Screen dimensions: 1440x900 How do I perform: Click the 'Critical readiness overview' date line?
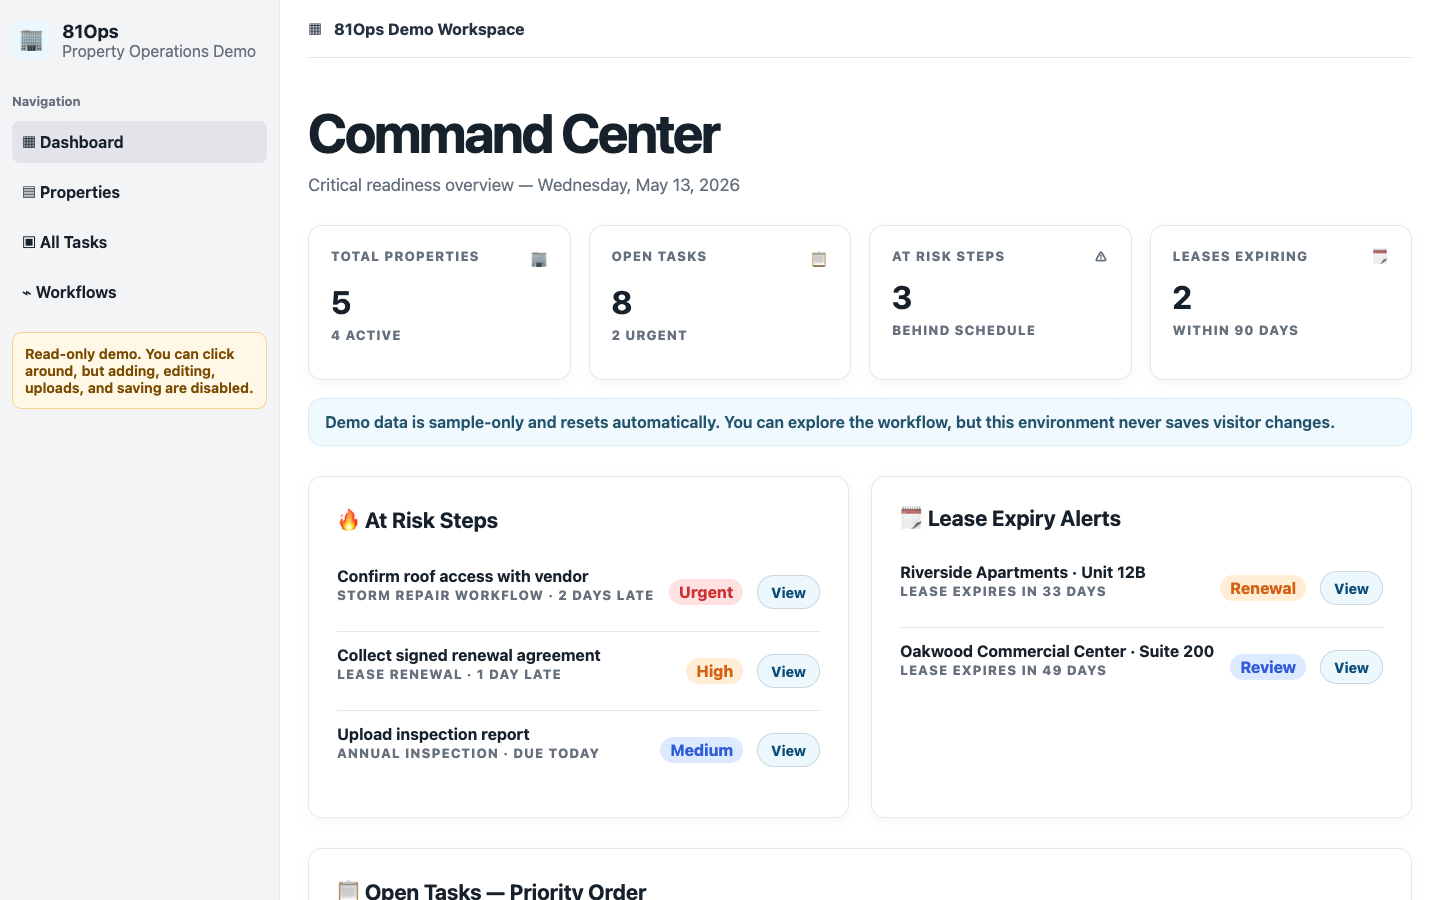pos(524,185)
